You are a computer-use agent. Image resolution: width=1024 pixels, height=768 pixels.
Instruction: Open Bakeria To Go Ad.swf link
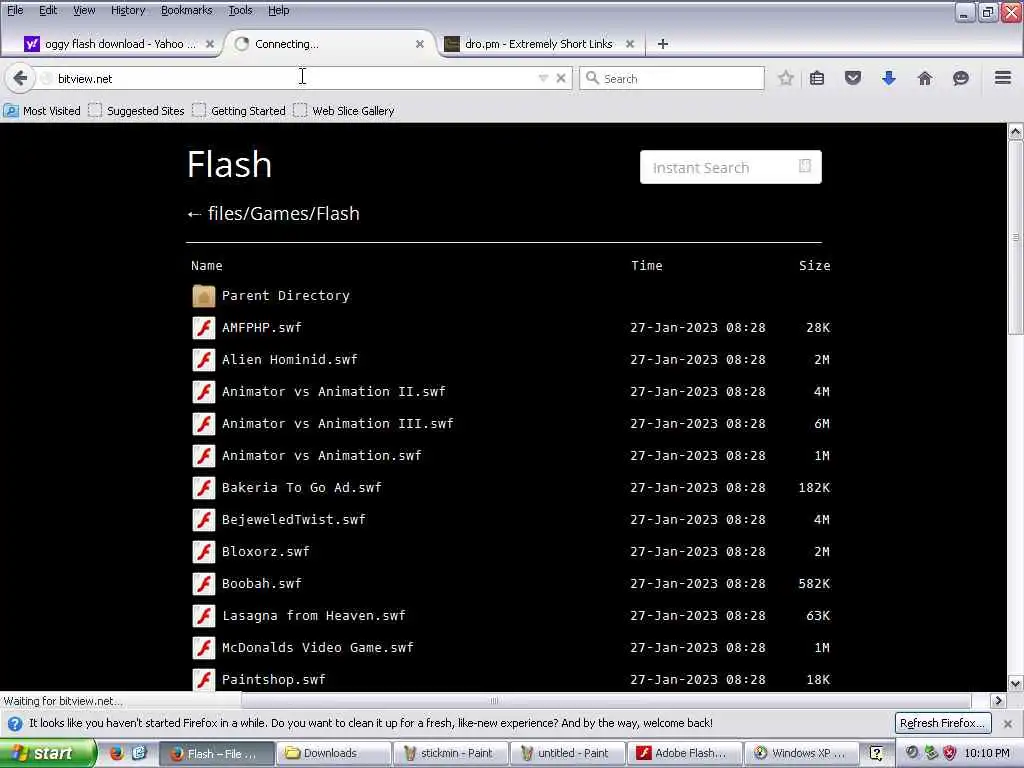pos(301,487)
